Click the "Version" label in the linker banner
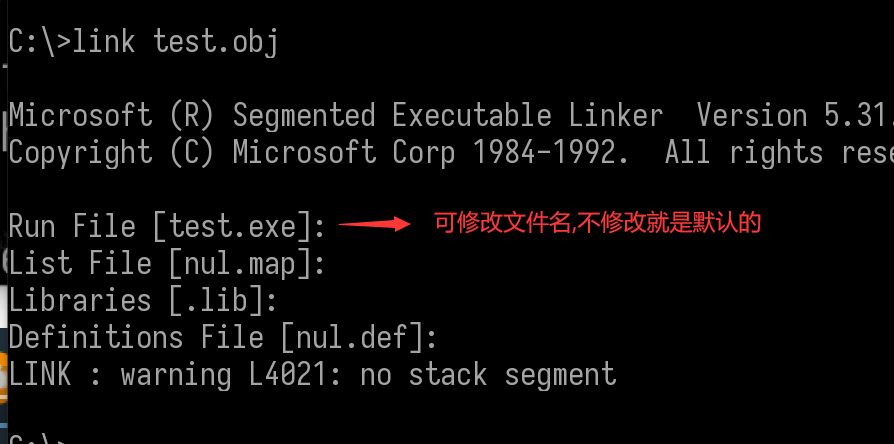Image resolution: width=894 pixels, height=444 pixels. click(x=752, y=116)
